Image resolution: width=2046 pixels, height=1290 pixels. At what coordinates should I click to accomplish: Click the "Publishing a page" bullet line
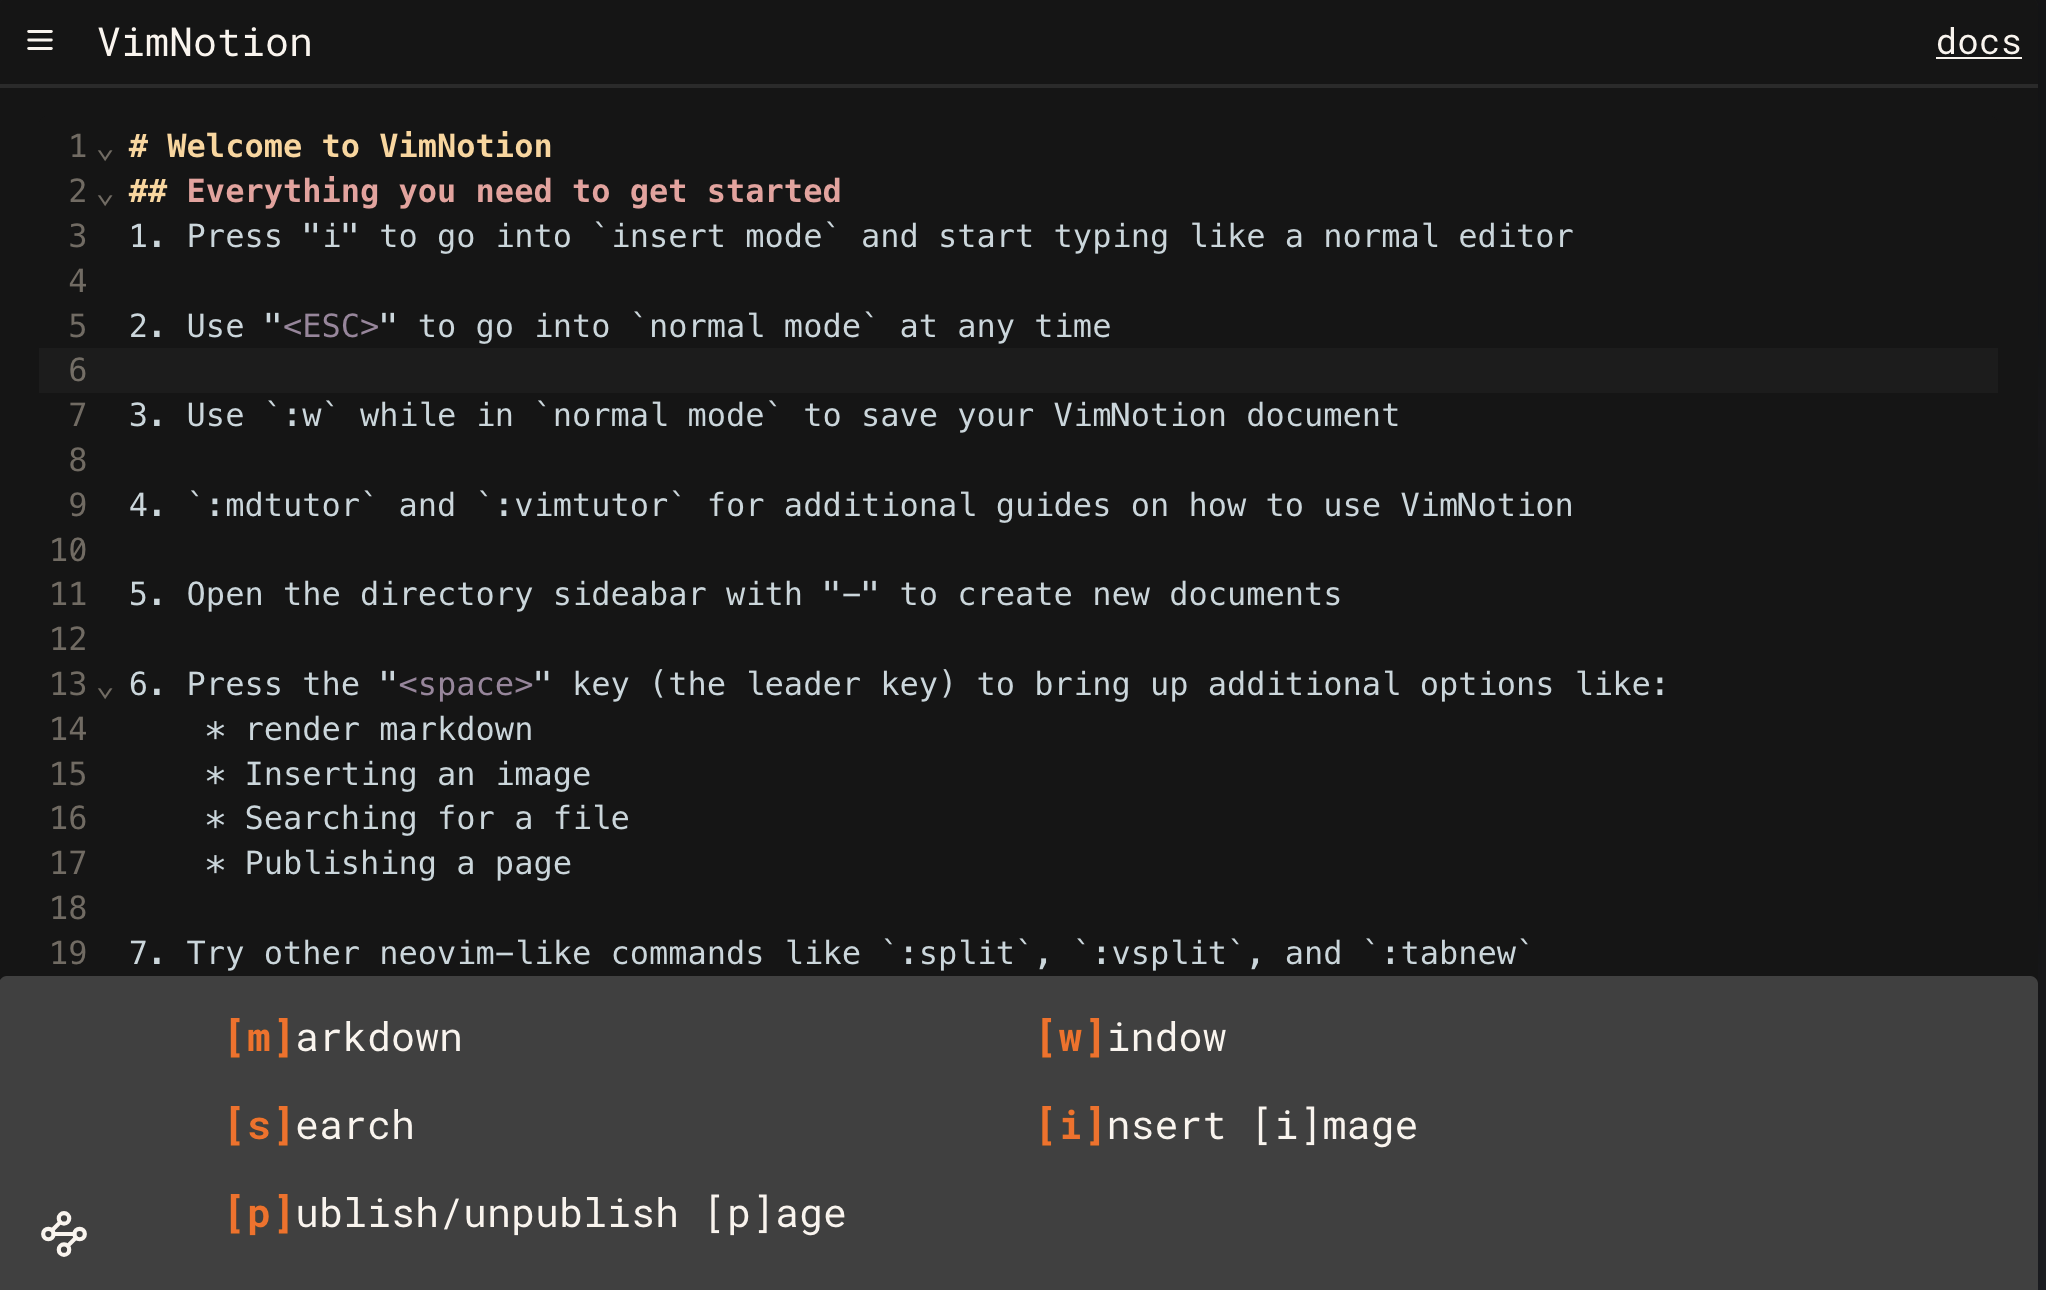408,864
